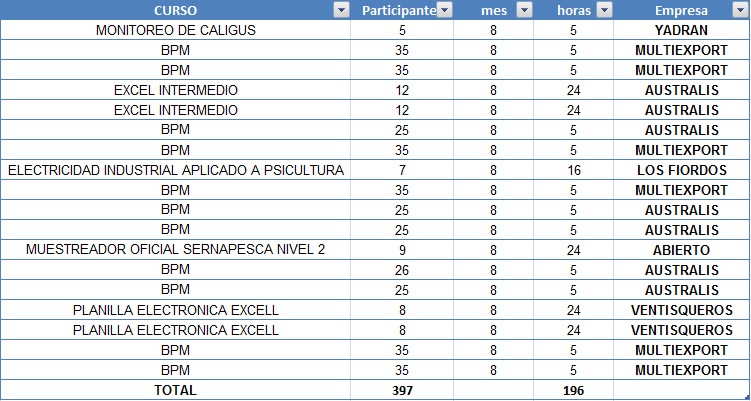Screen dimensions: 751x401
Task: Open the mes column filter dropdown
Action: coord(525,10)
